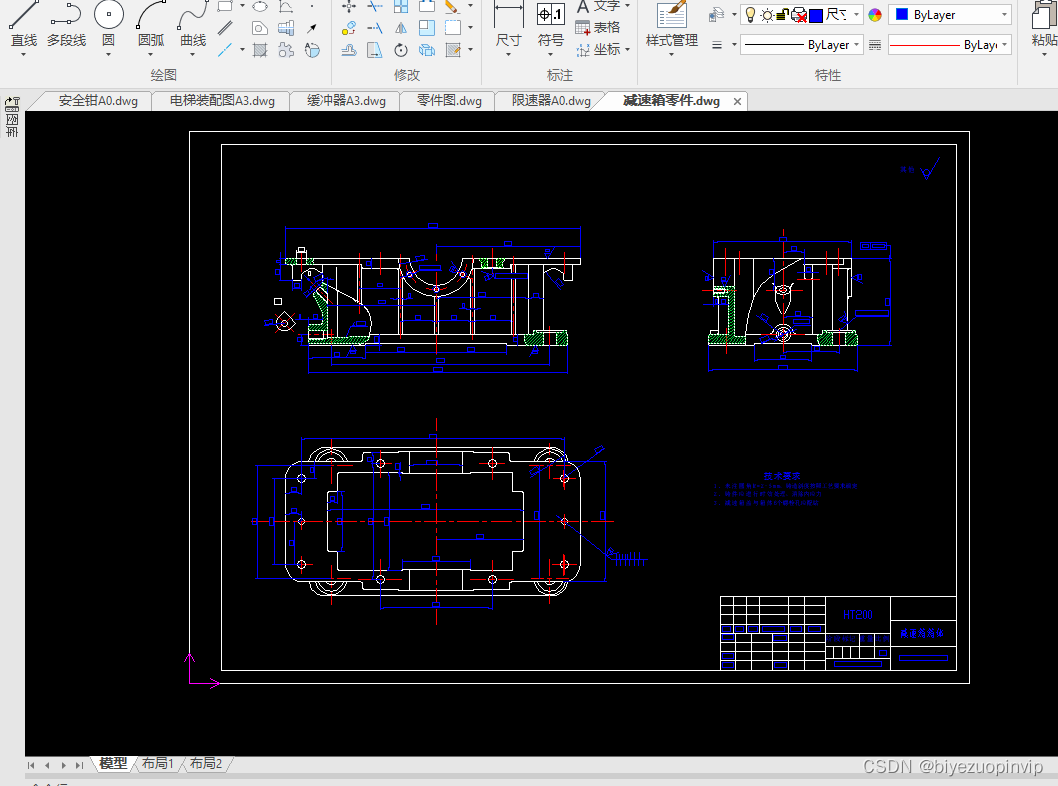Jump to last layout tab arrow
This screenshot has height=786, width=1058.
[80, 765]
